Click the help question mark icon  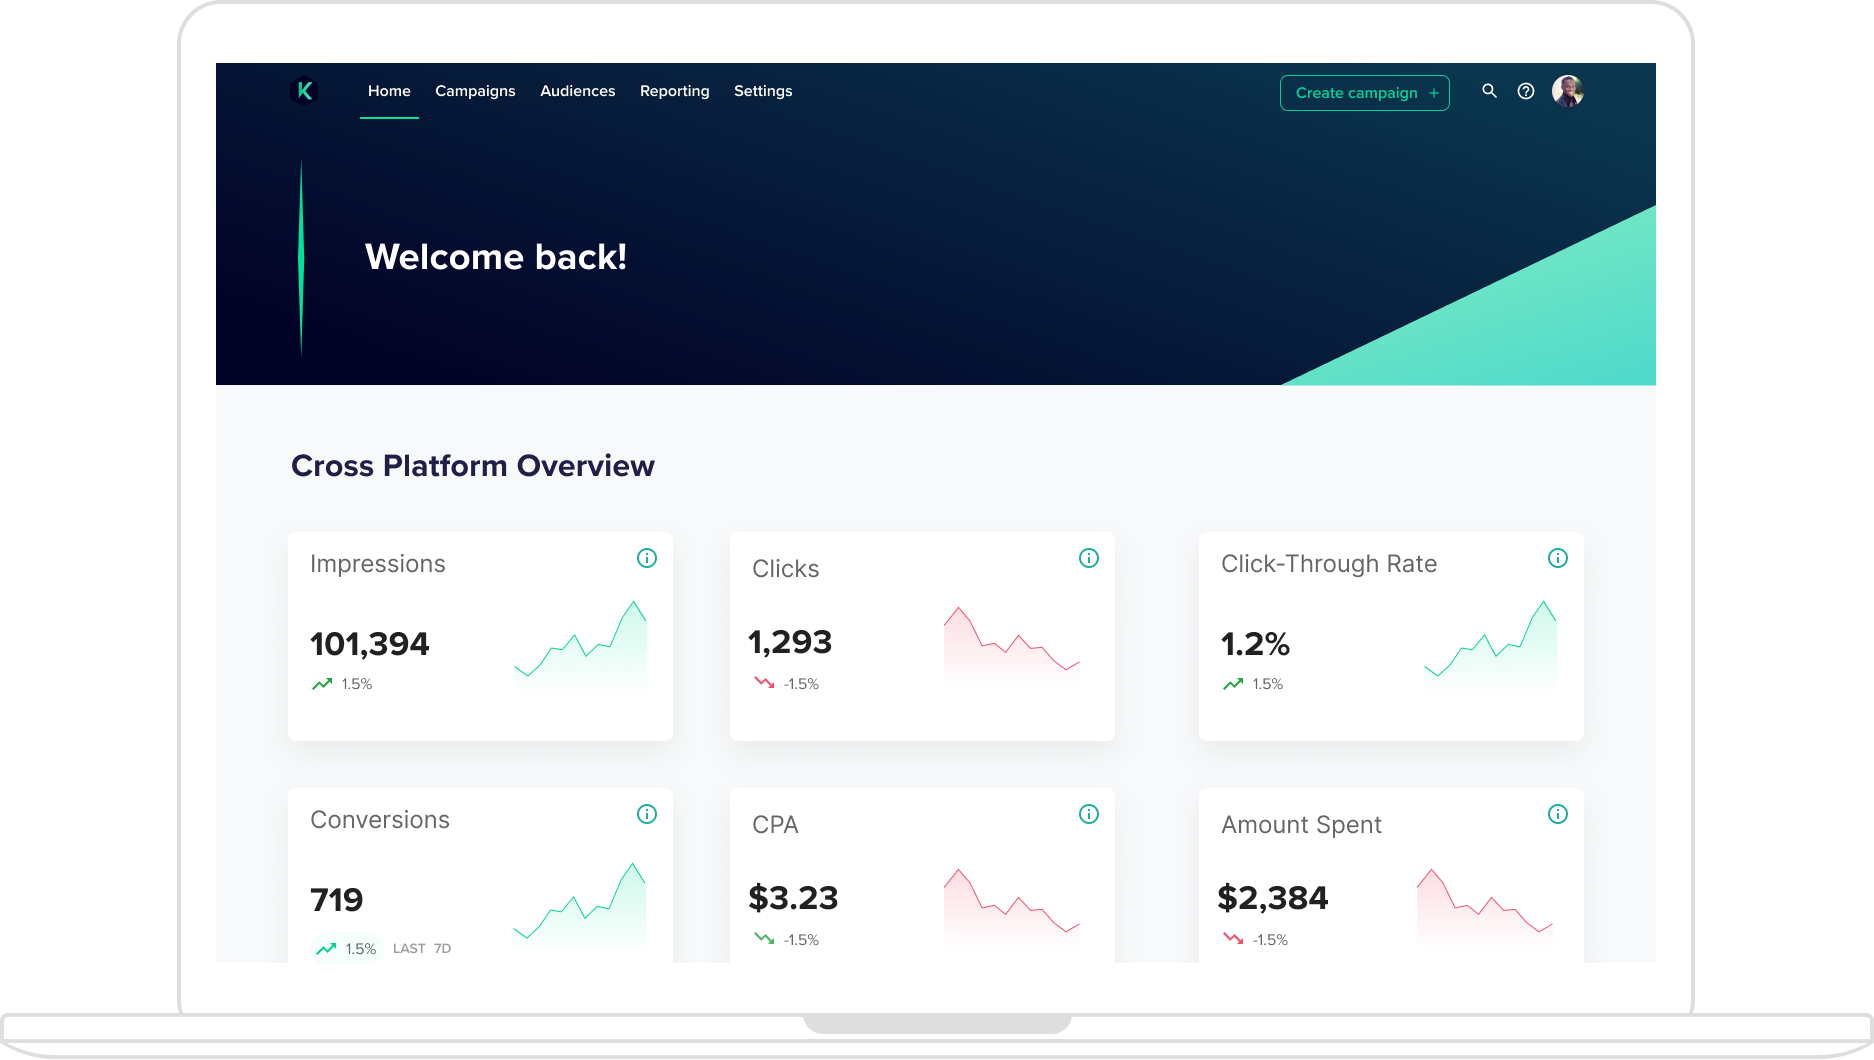point(1526,91)
